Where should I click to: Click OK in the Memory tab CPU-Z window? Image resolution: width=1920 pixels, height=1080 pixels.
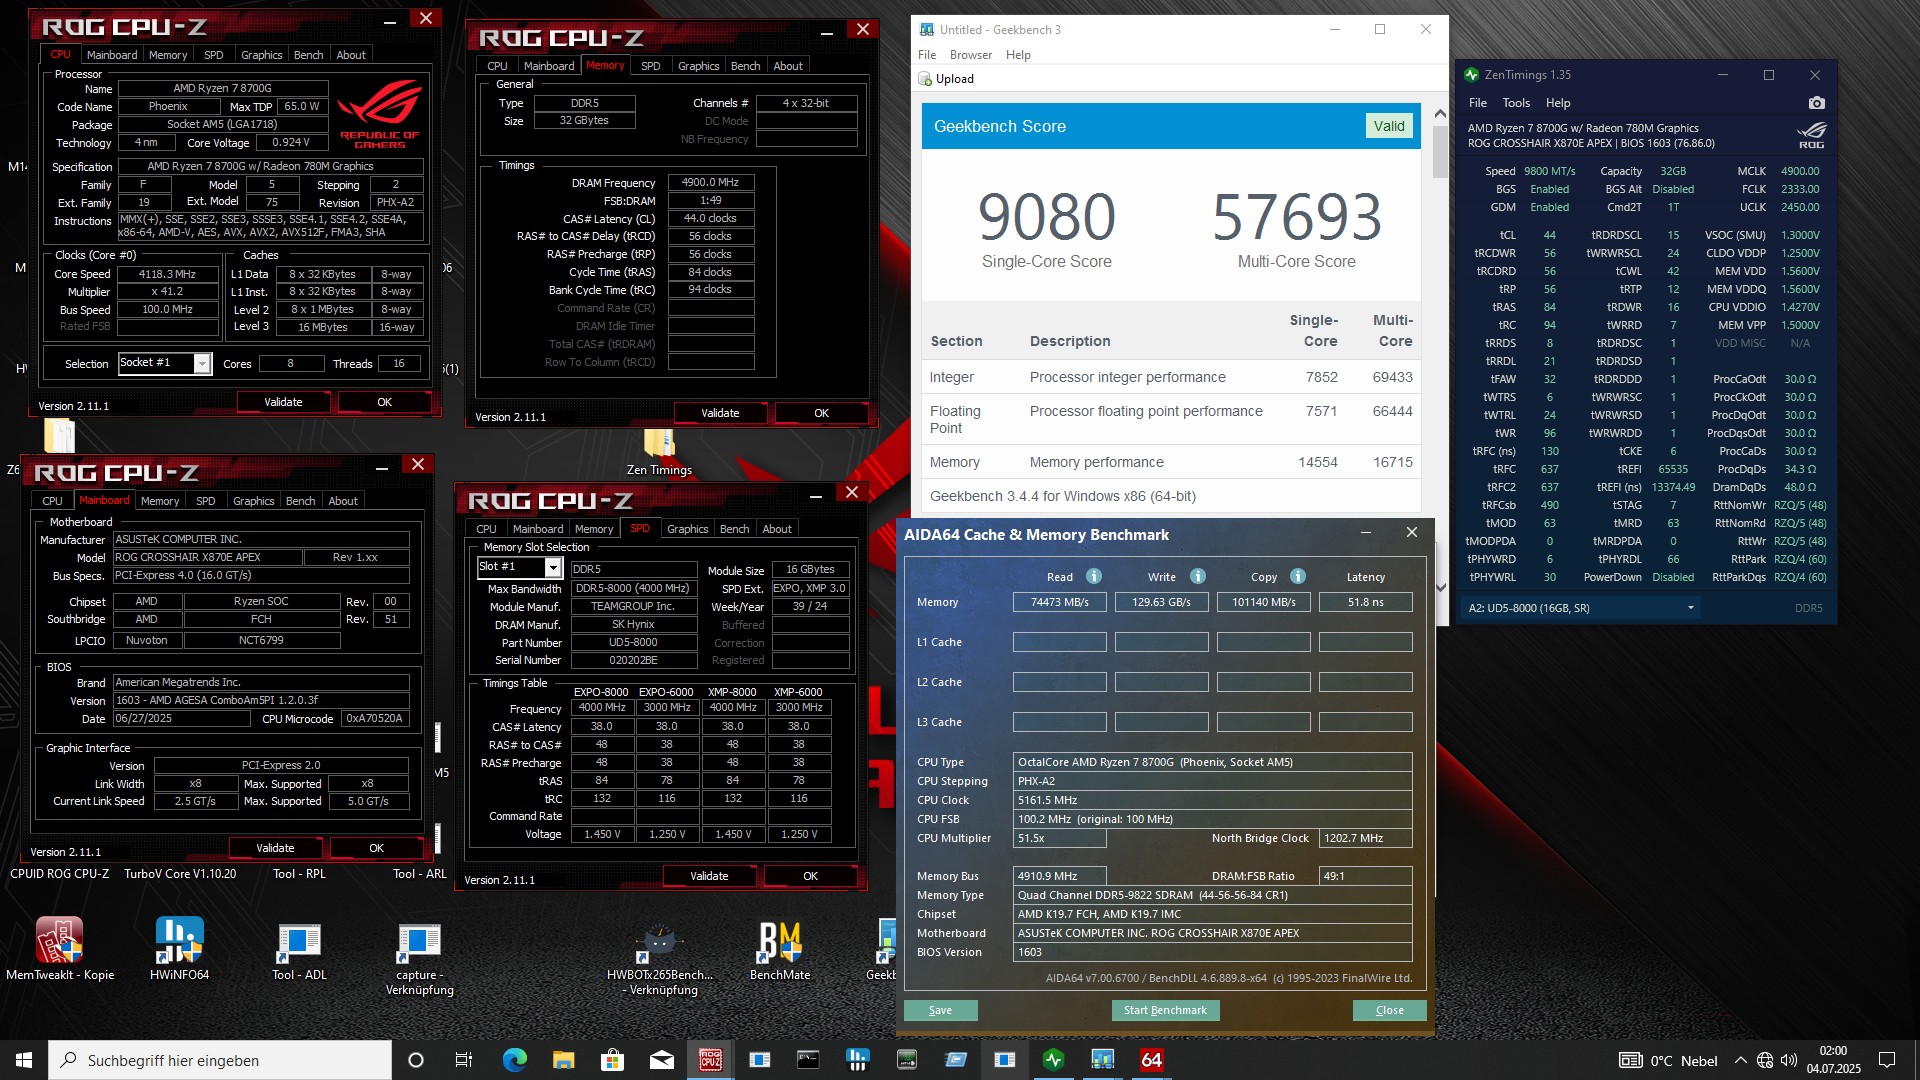(x=821, y=413)
